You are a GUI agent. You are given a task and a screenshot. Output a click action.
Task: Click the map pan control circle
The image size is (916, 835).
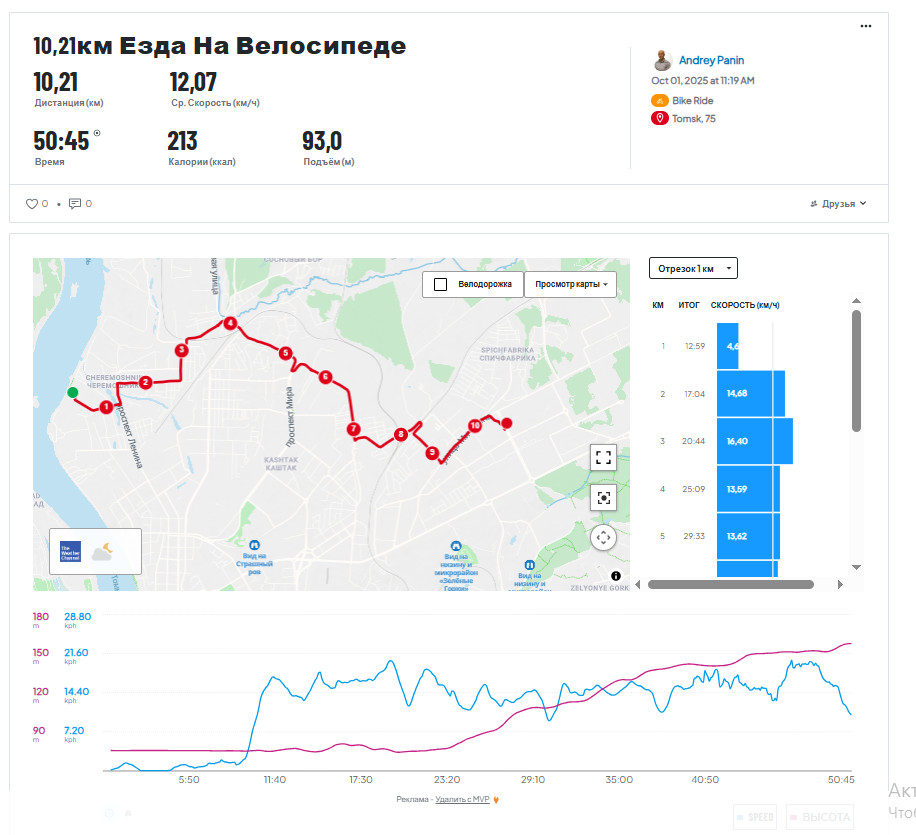click(603, 537)
